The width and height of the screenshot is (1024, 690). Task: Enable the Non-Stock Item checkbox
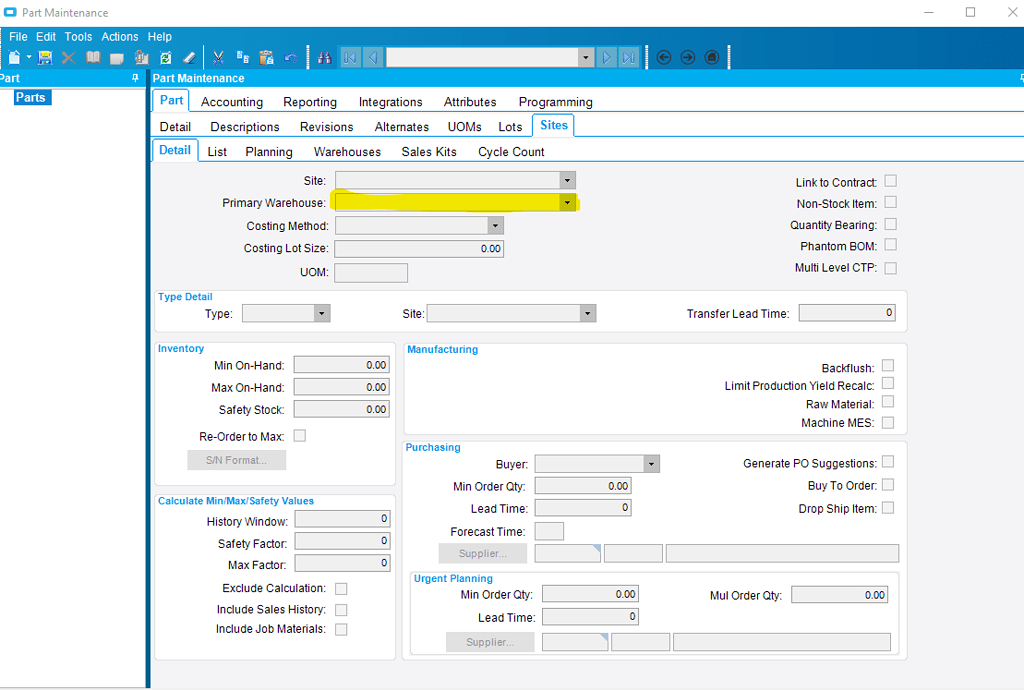[x=889, y=203]
